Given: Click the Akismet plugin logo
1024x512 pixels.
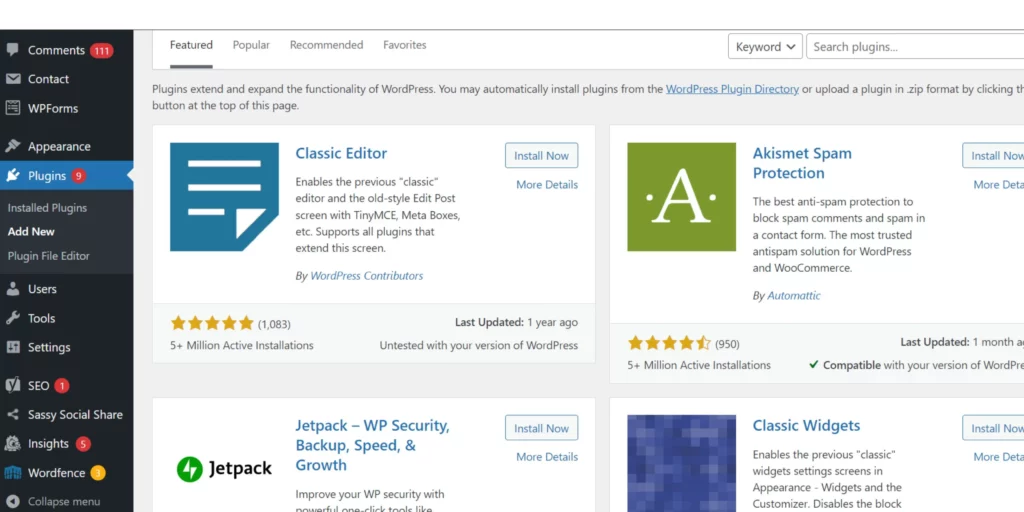Looking at the screenshot, I should tap(681, 197).
